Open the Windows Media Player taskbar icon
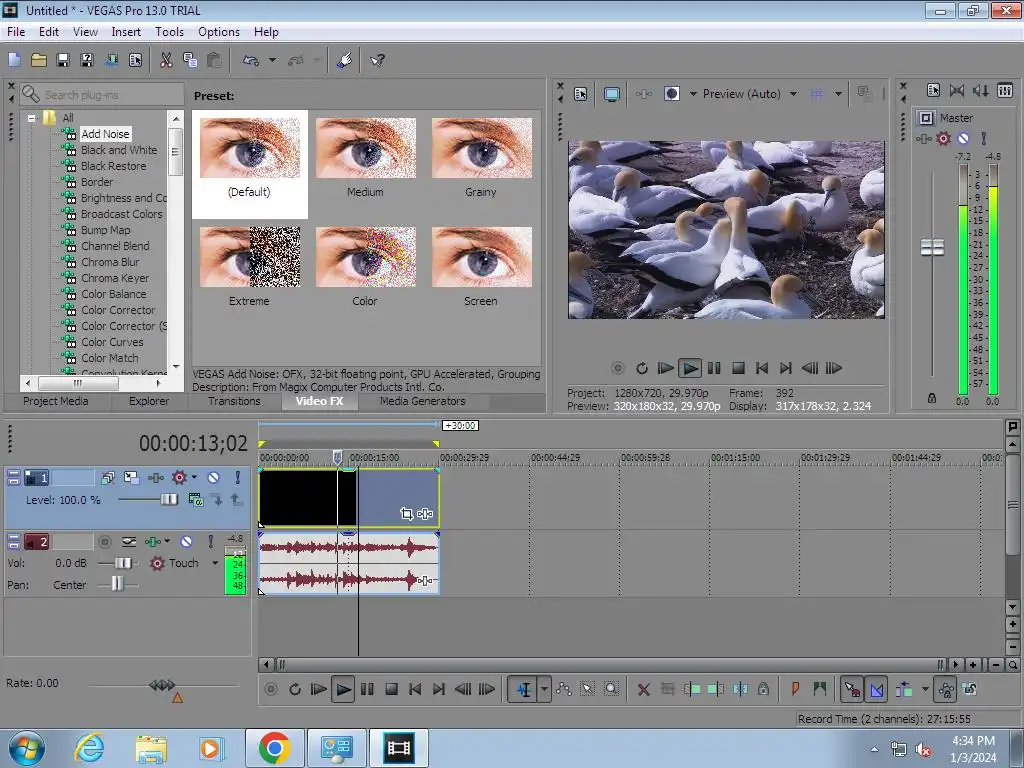The width and height of the screenshot is (1024, 768). 210,747
